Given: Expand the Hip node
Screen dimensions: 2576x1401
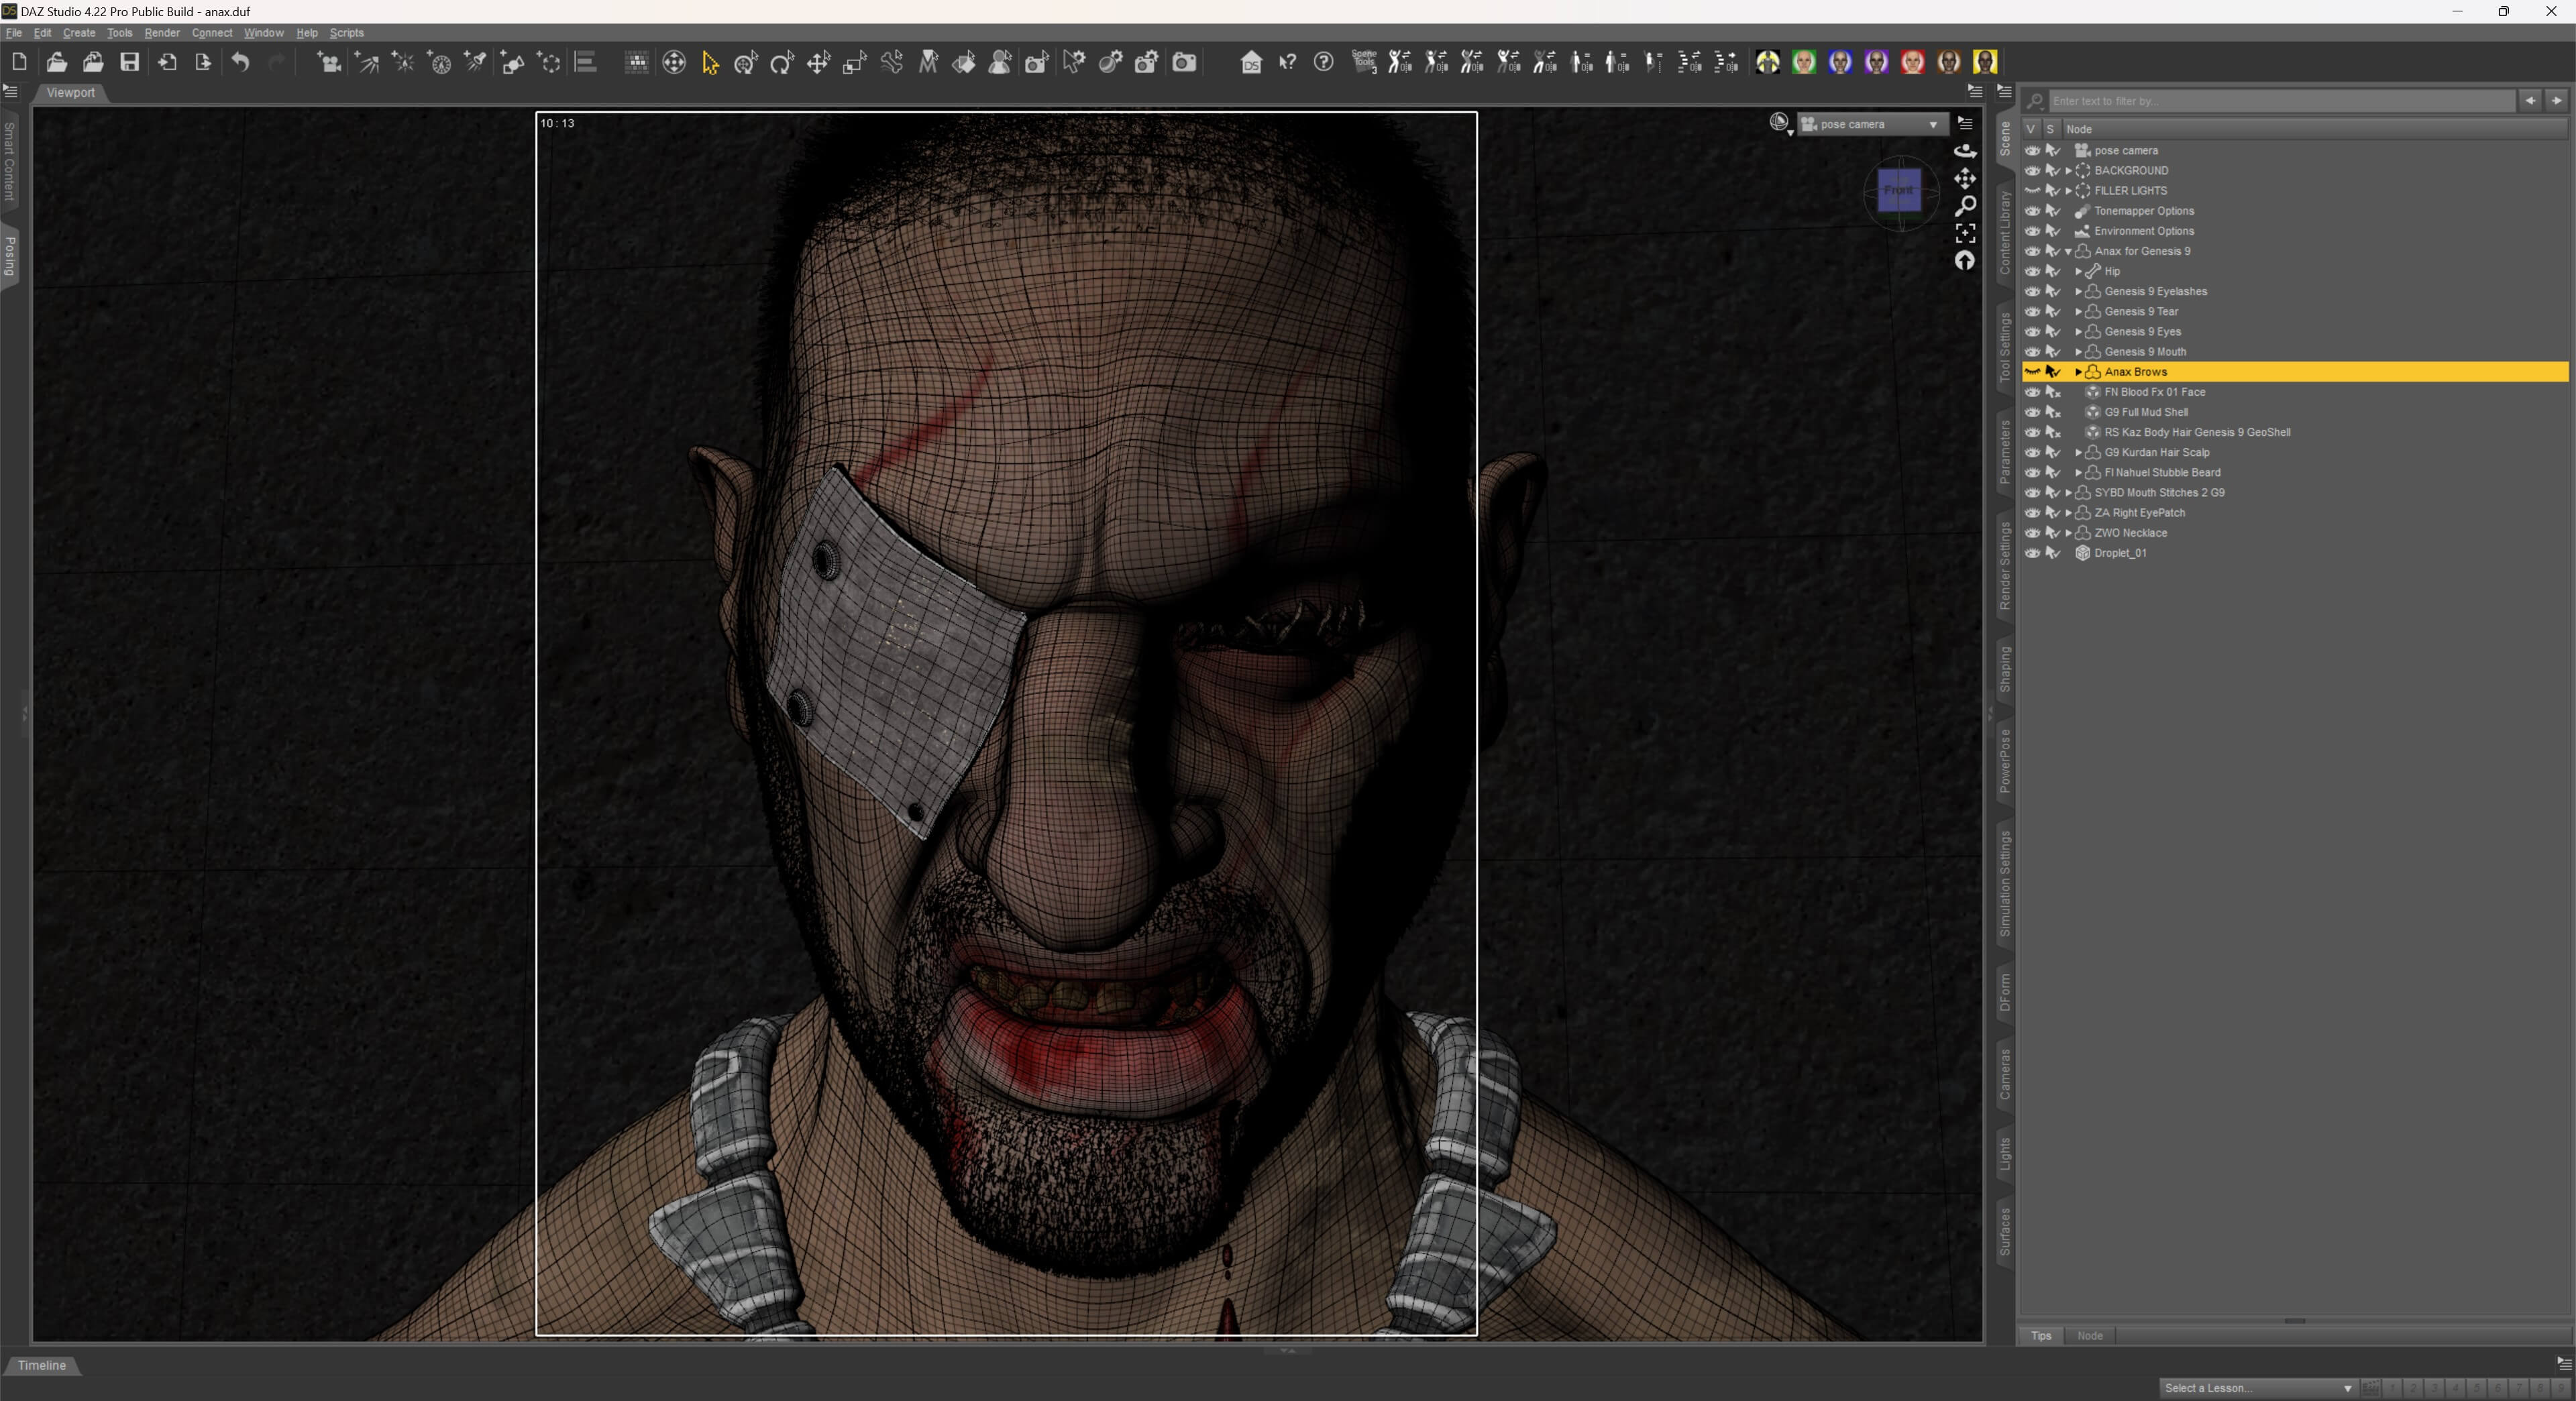Looking at the screenshot, I should pos(2078,271).
